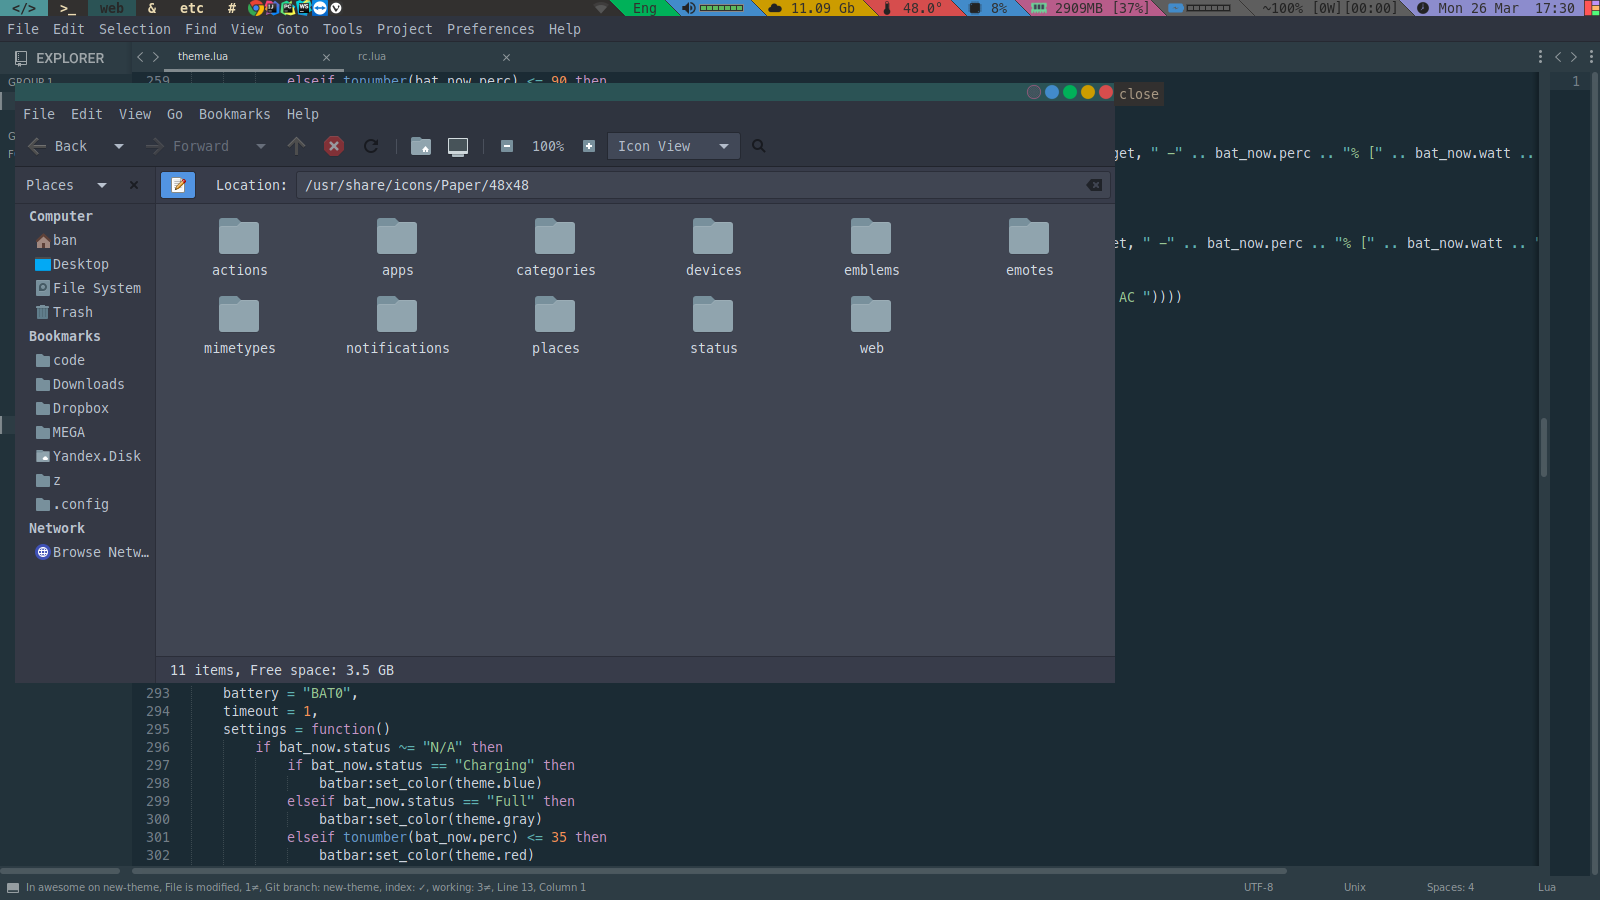Viewport: 1600px width, 900px height.
Task: Click the Back navigation button
Action: (x=58, y=146)
